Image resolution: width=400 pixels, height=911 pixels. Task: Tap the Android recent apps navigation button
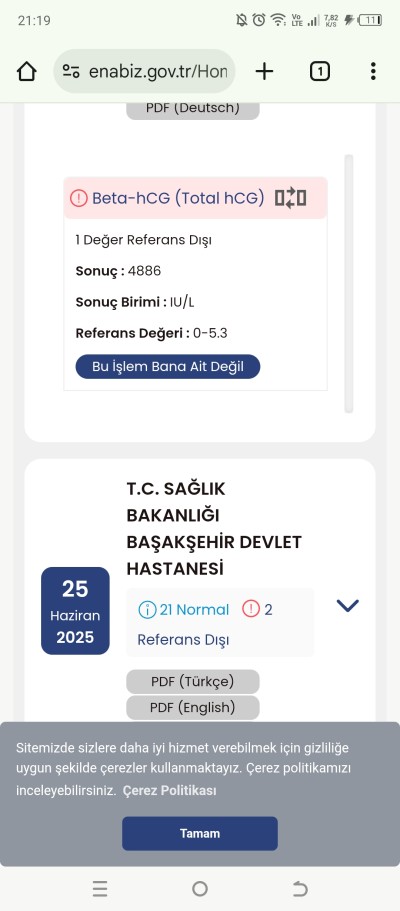tap(100, 888)
